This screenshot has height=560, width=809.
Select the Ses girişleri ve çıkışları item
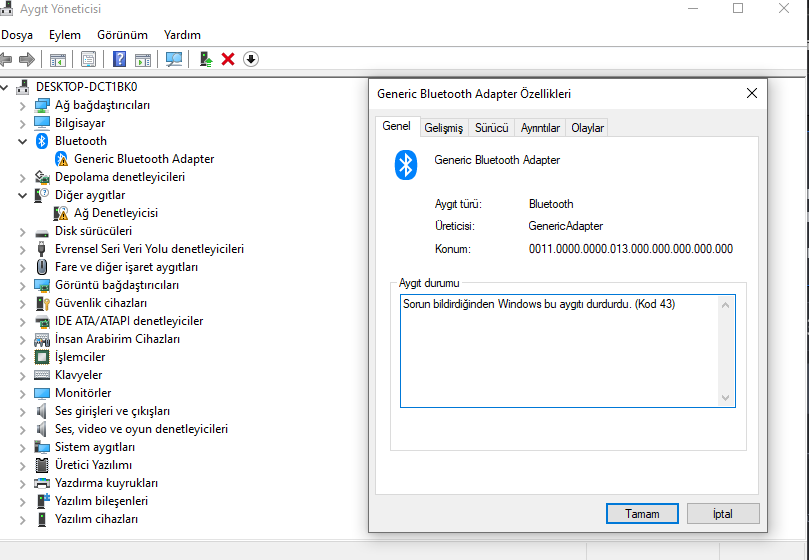(112, 411)
